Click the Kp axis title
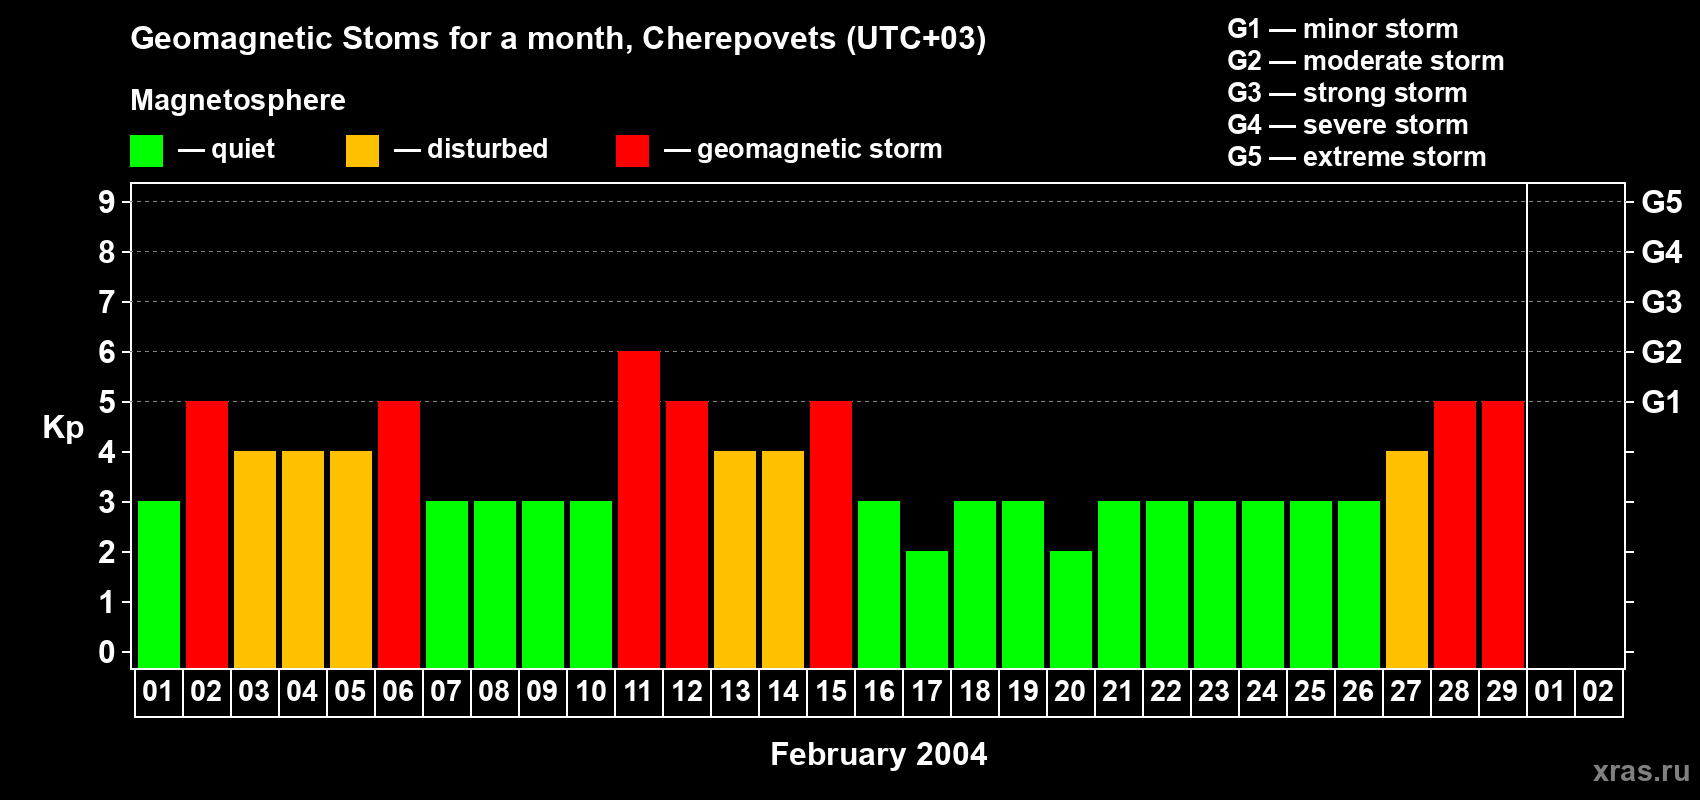Viewport: 1700px width, 800px height. click(x=63, y=427)
